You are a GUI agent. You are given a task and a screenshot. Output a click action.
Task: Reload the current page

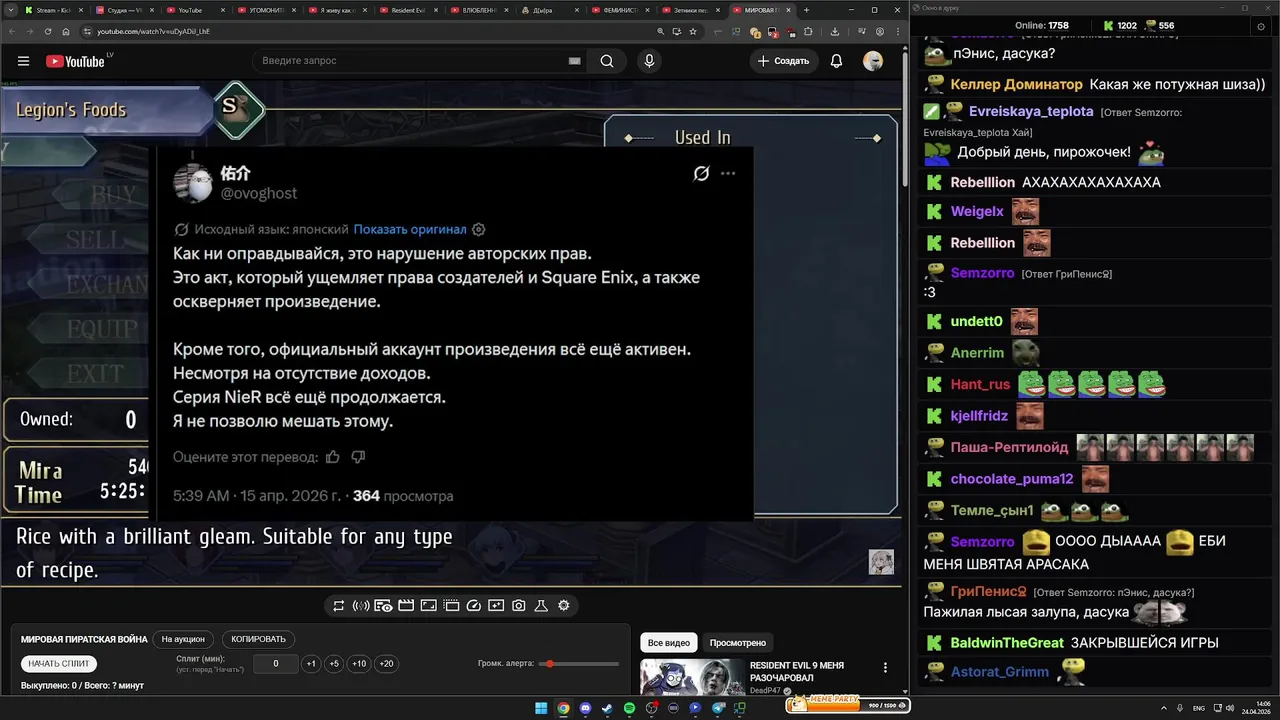click(47, 31)
